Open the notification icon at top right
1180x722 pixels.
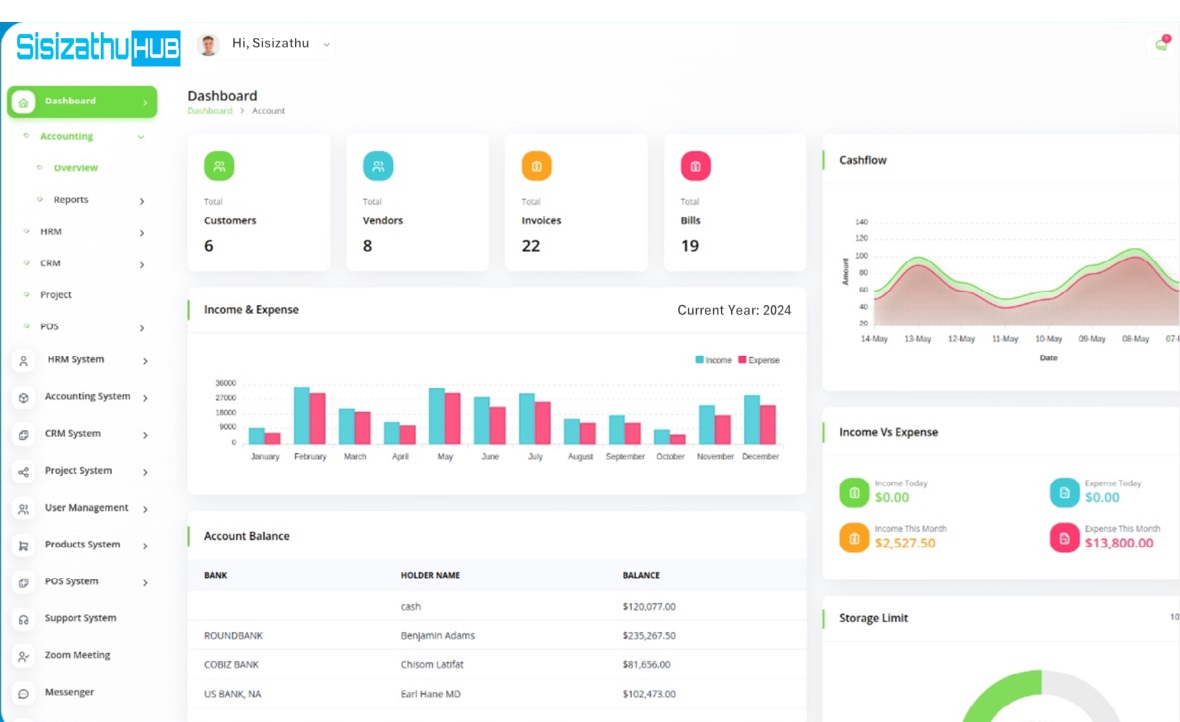pos(1161,44)
